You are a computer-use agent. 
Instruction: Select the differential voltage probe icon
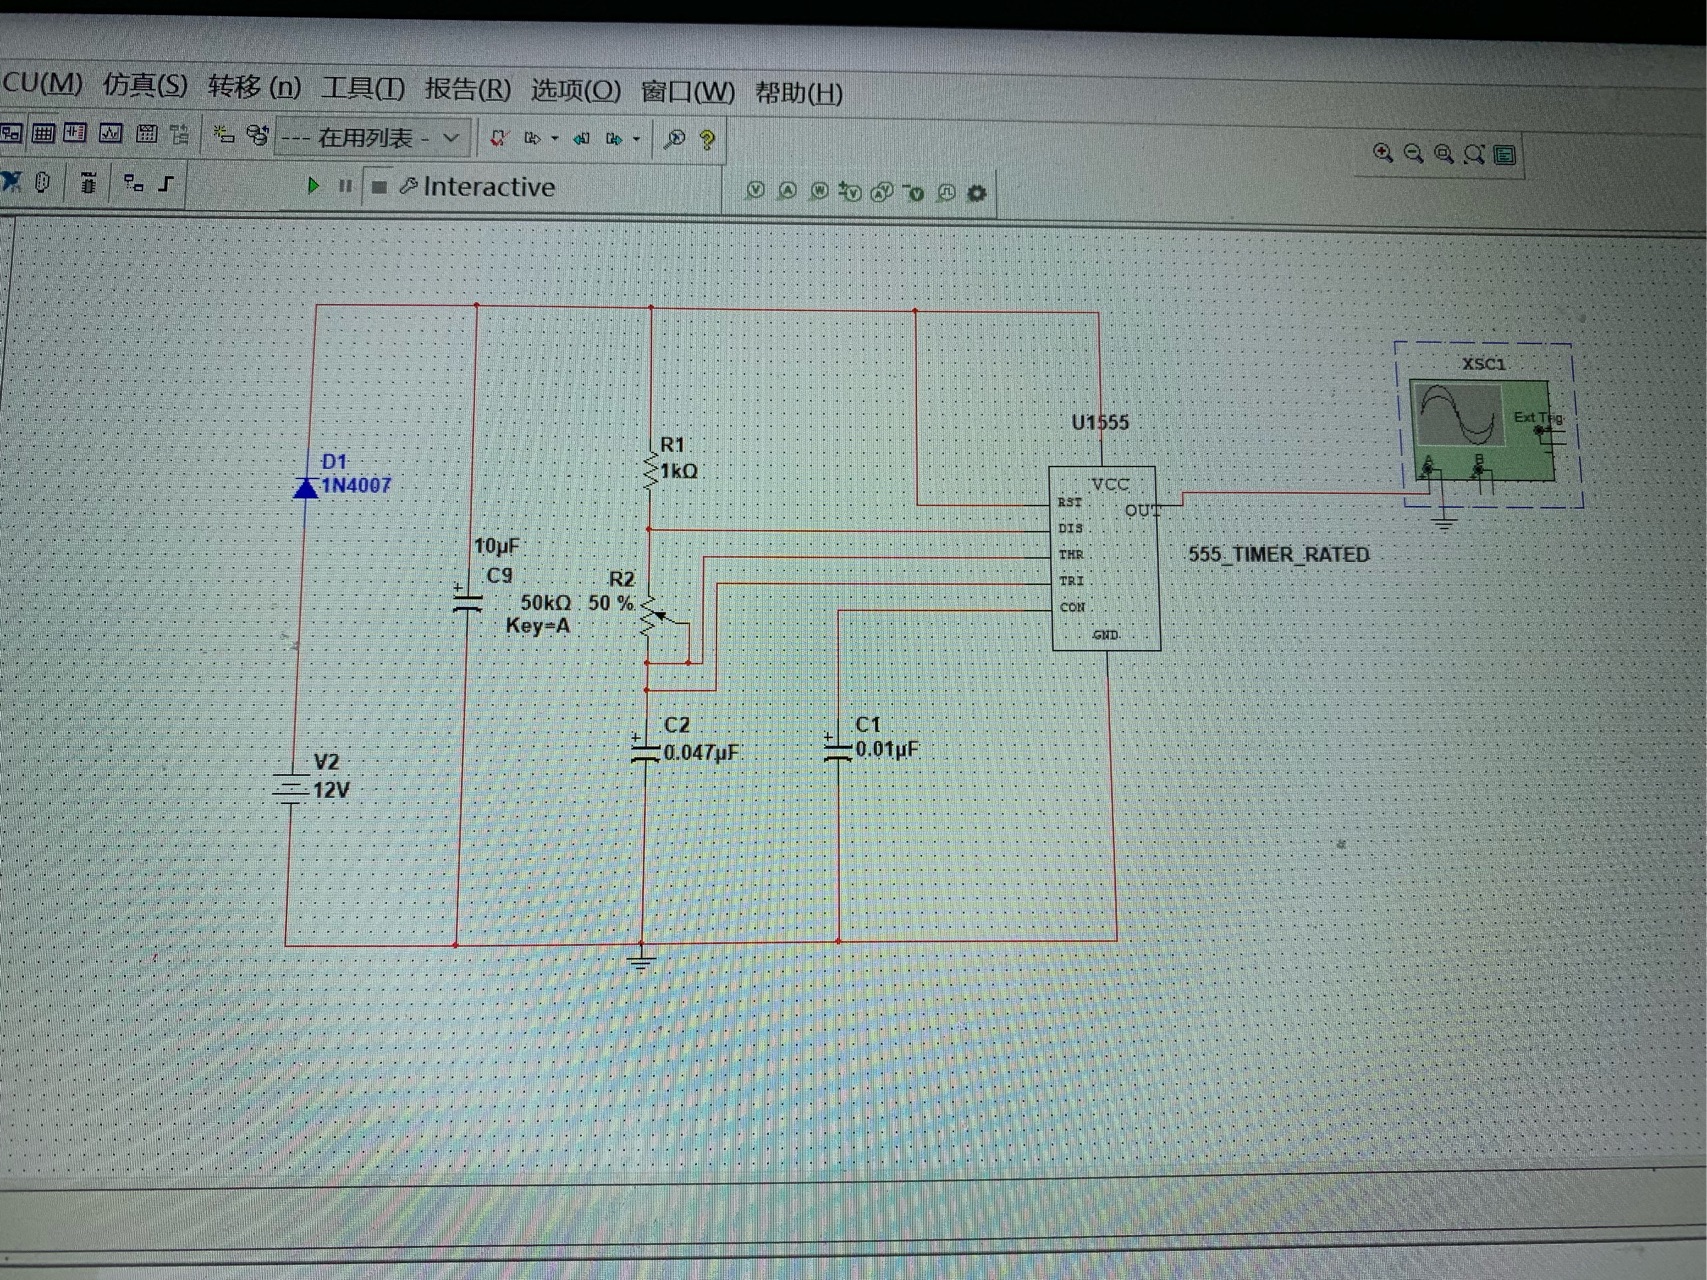[851, 191]
